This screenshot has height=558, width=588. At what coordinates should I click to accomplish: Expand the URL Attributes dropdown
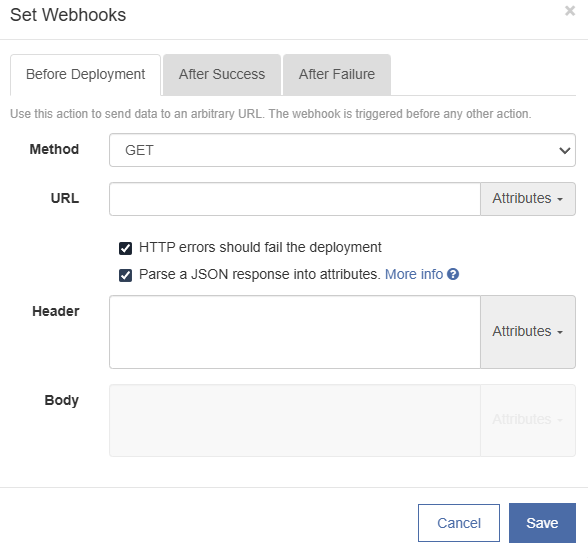(x=528, y=199)
